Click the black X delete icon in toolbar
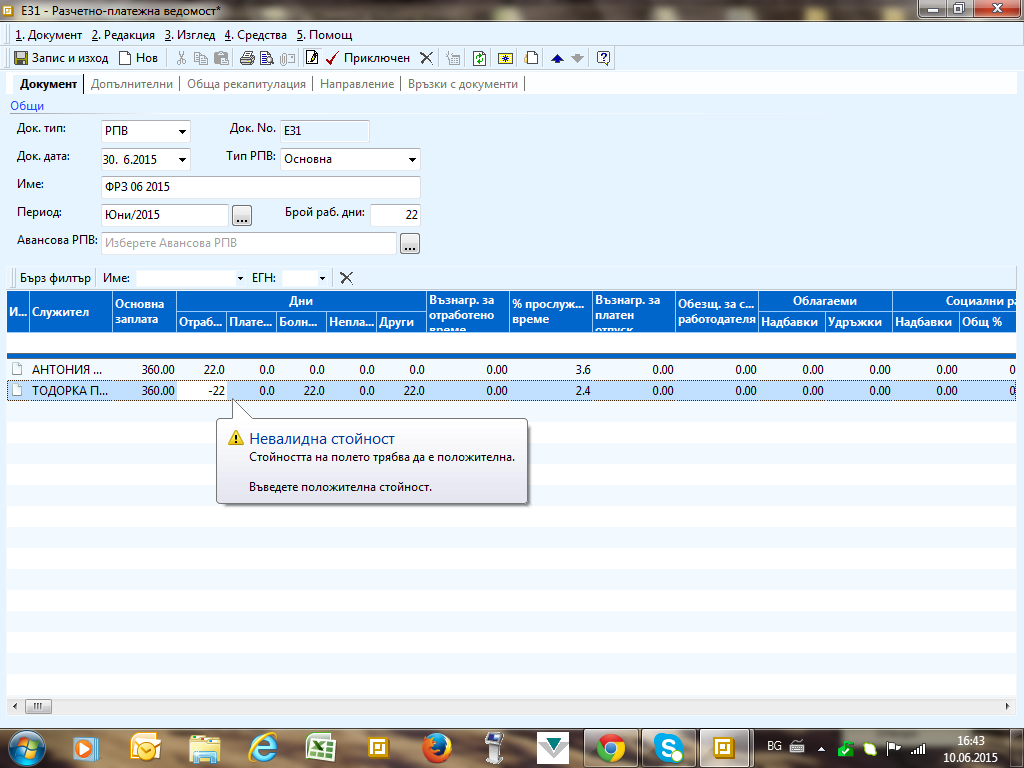1024x768 pixels. [426, 58]
